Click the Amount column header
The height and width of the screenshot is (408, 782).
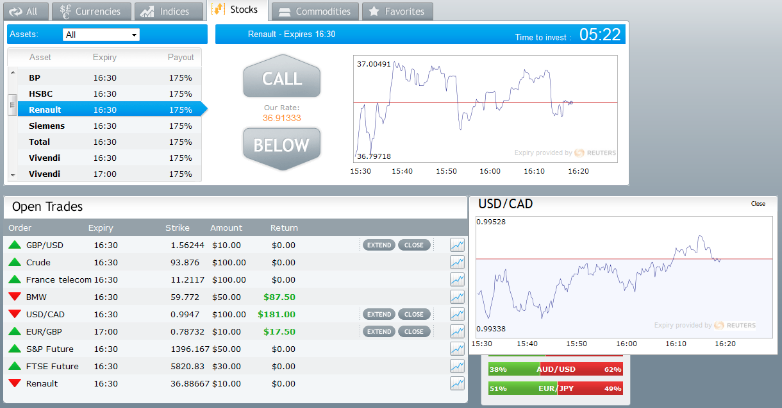tap(226, 227)
